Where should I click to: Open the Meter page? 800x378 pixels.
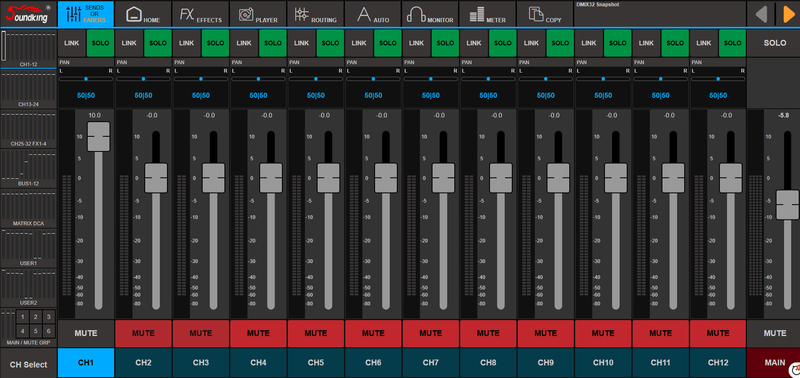tap(488, 14)
